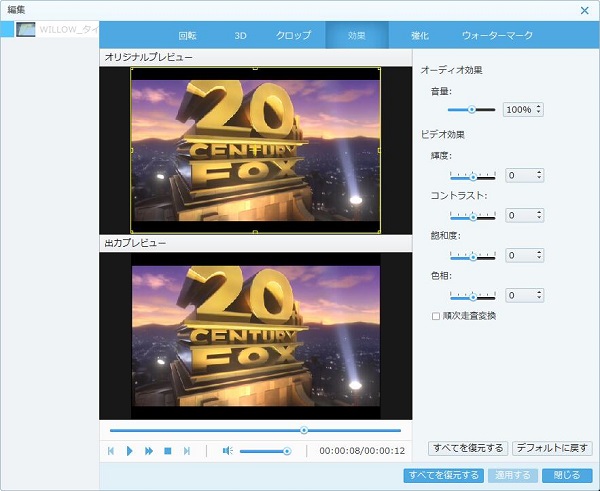Click blue すべてを復元する button at bottom
The image size is (600, 491).
pyautogui.click(x=443, y=475)
